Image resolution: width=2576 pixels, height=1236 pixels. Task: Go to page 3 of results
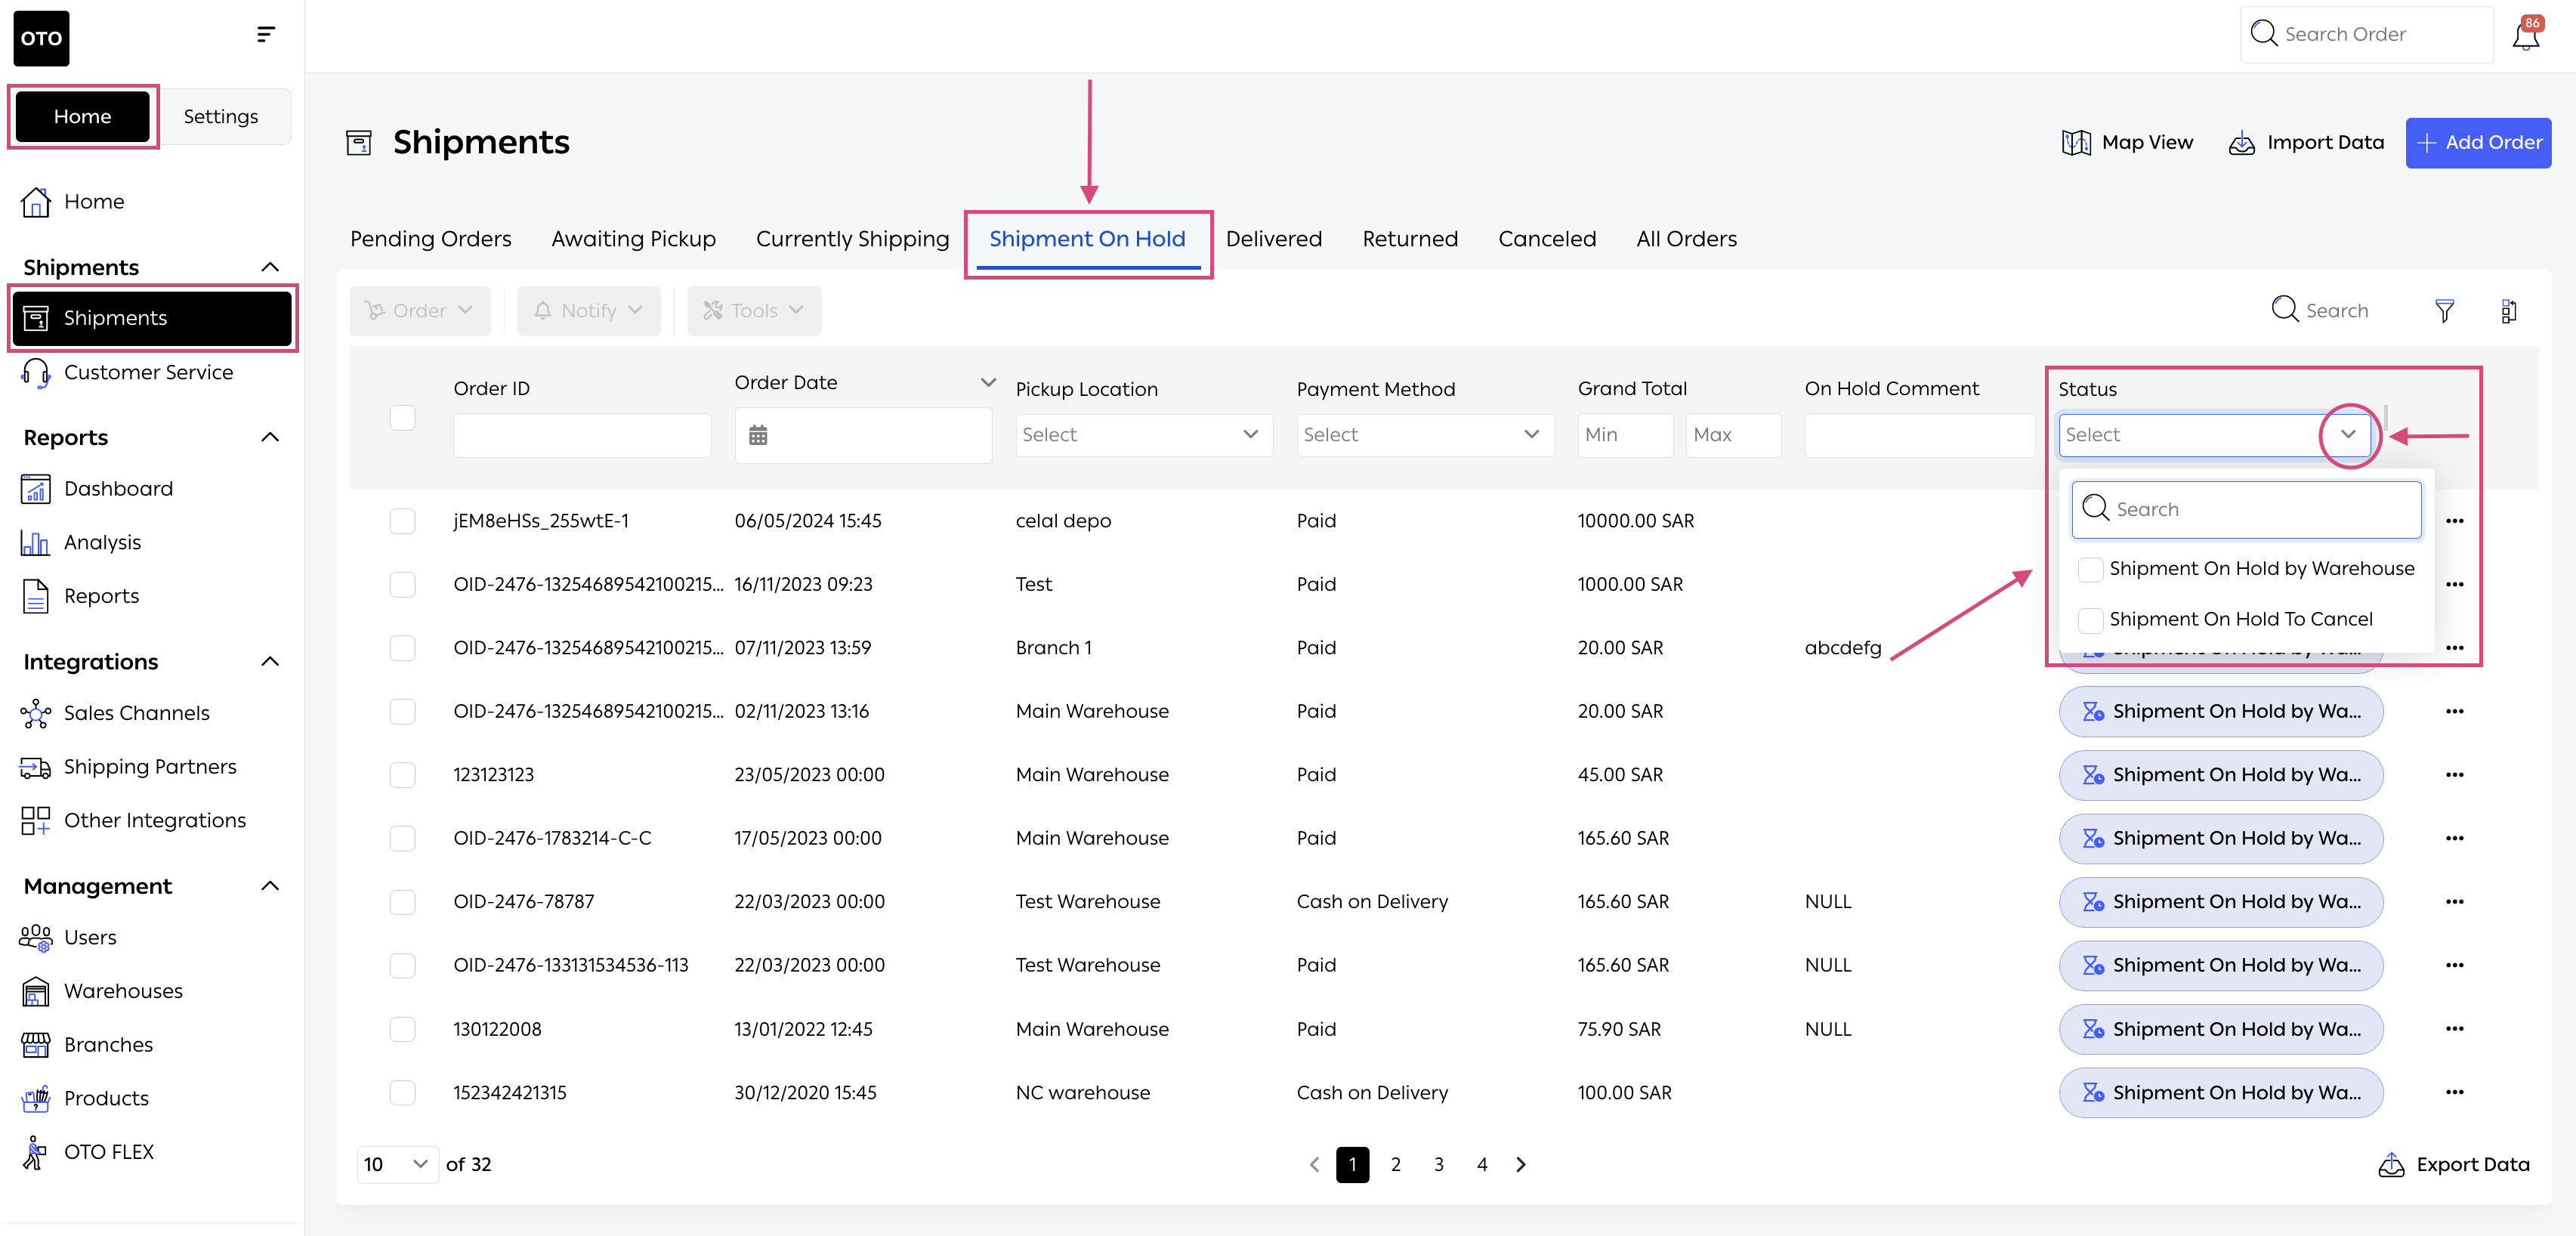(x=1438, y=1164)
